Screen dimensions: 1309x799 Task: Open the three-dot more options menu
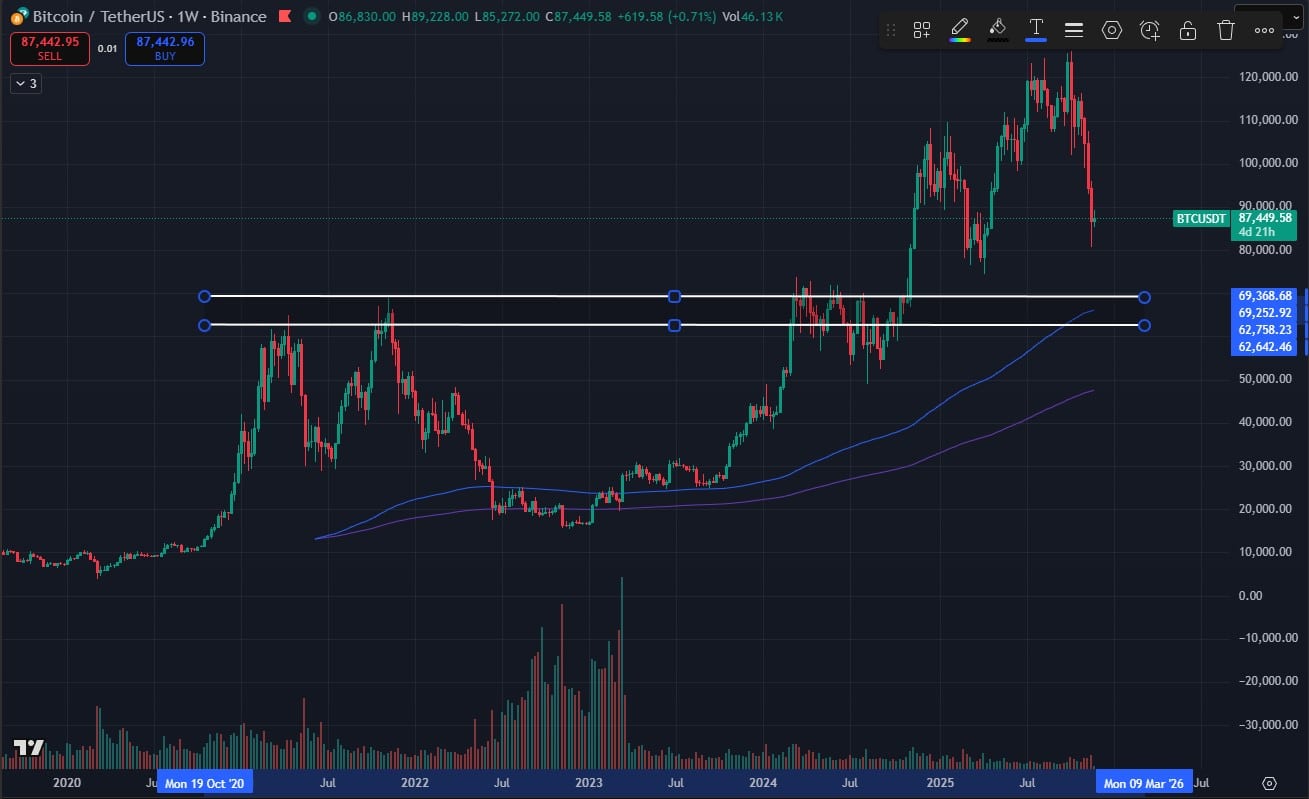click(1264, 30)
